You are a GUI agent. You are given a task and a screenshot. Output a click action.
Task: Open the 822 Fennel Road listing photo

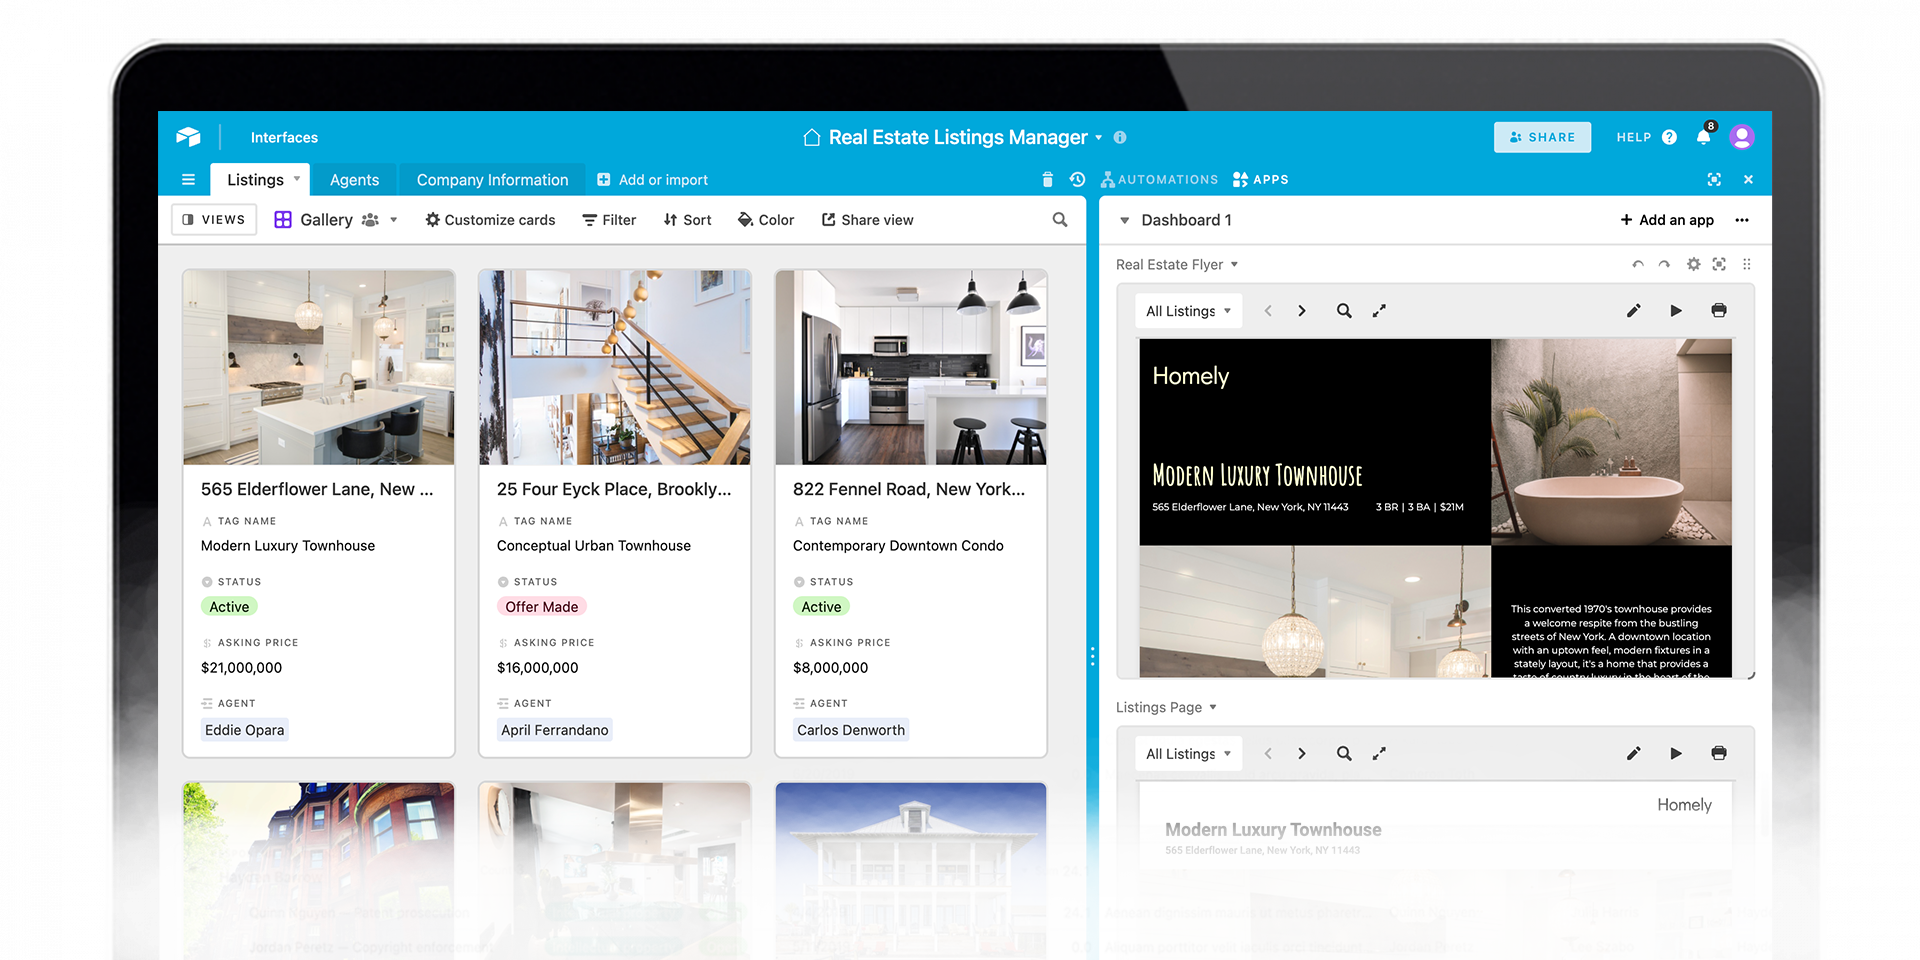point(910,367)
